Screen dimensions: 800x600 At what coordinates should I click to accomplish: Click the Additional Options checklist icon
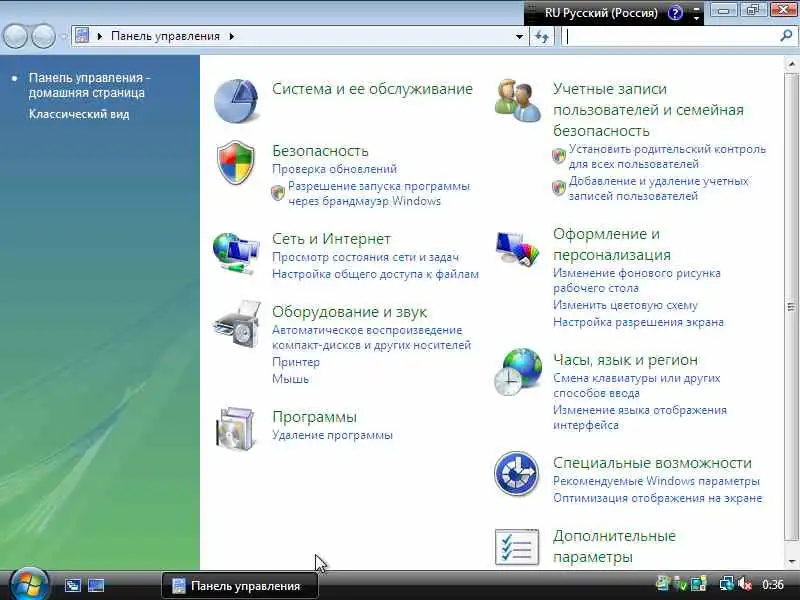[517, 547]
